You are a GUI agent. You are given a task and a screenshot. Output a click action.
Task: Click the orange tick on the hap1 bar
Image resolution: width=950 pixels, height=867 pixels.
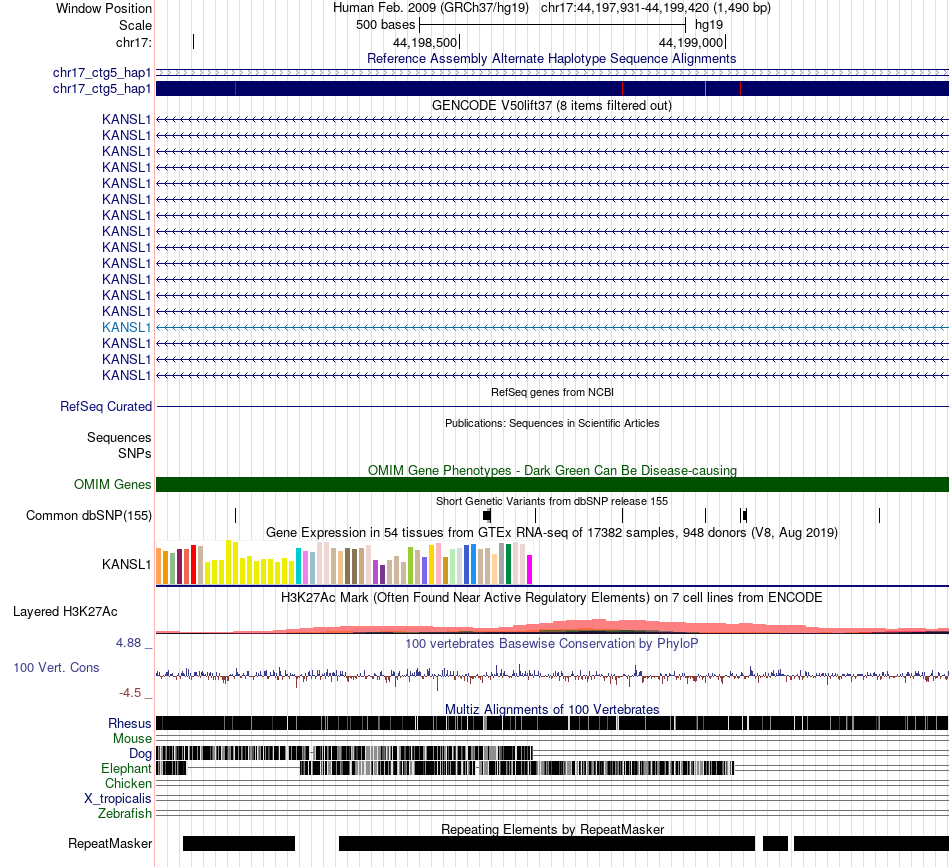click(x=705, y=88)
